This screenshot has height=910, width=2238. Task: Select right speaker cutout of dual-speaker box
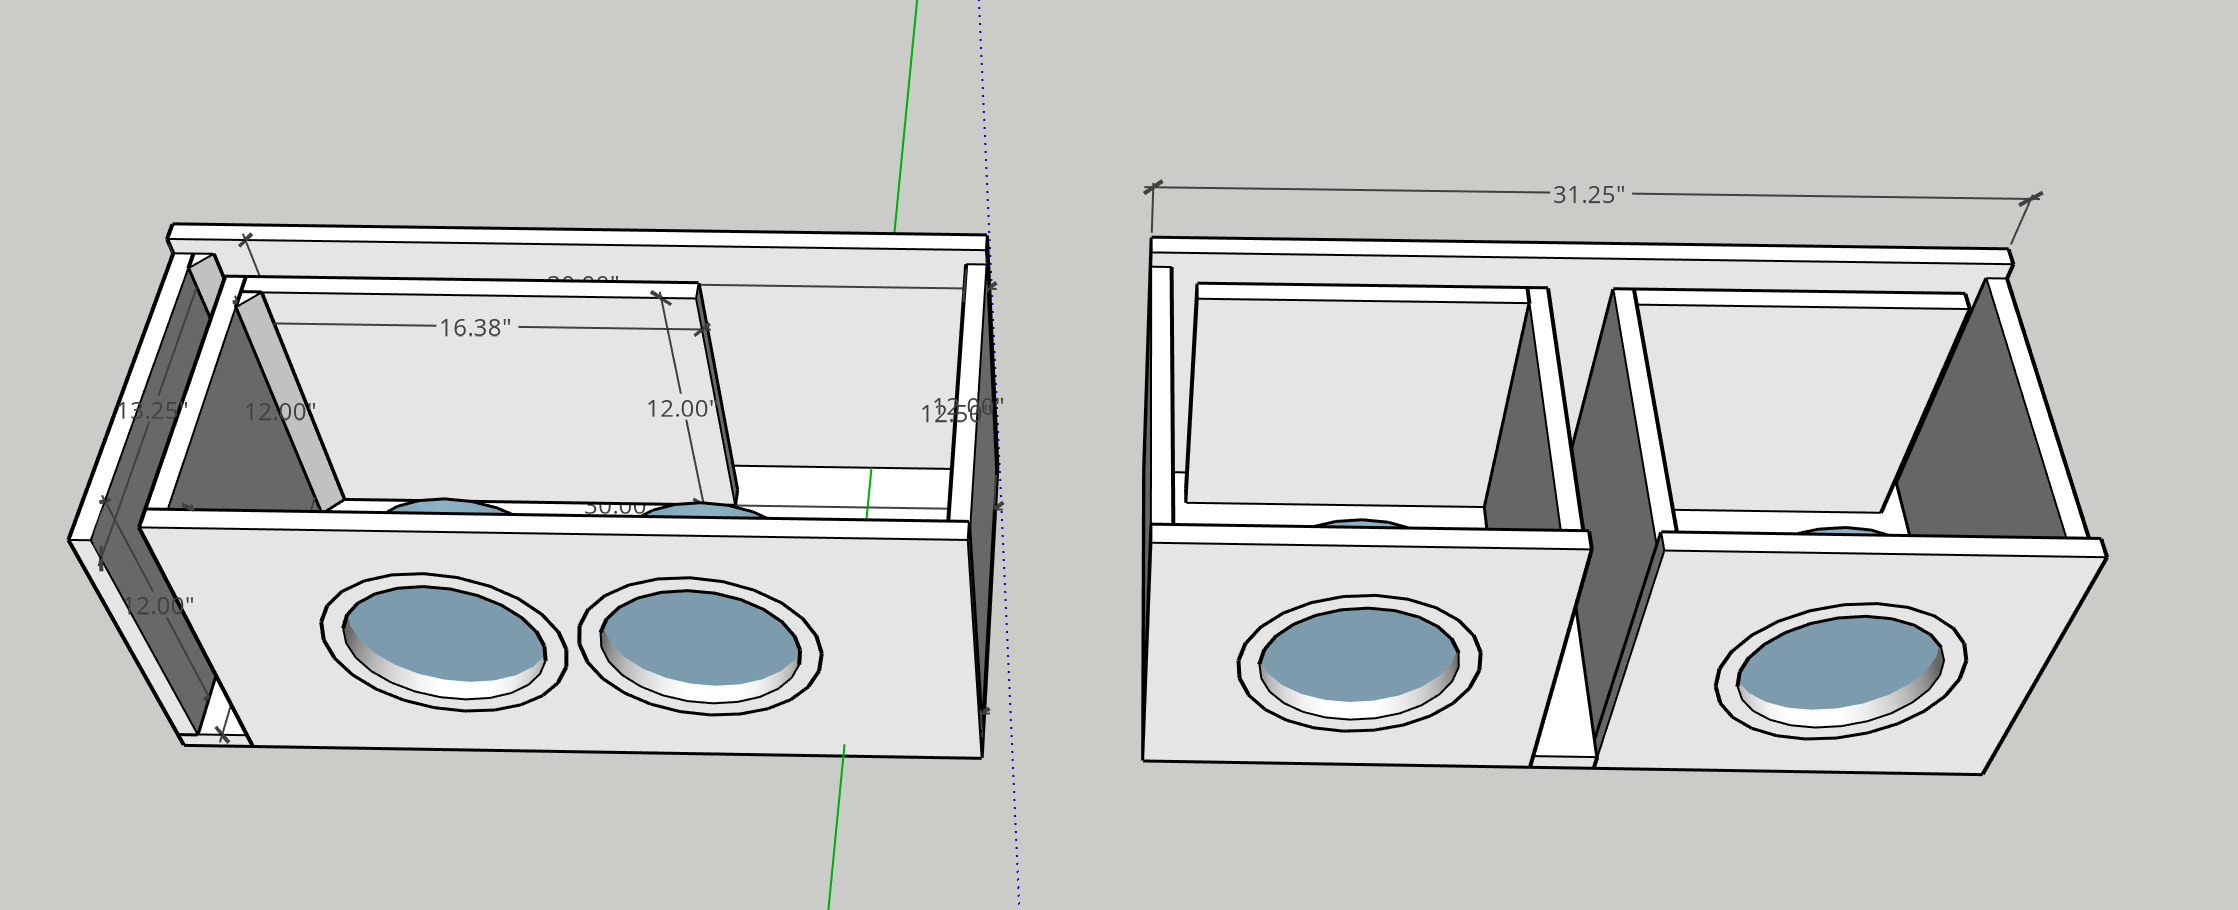click(x=700, y=646)
